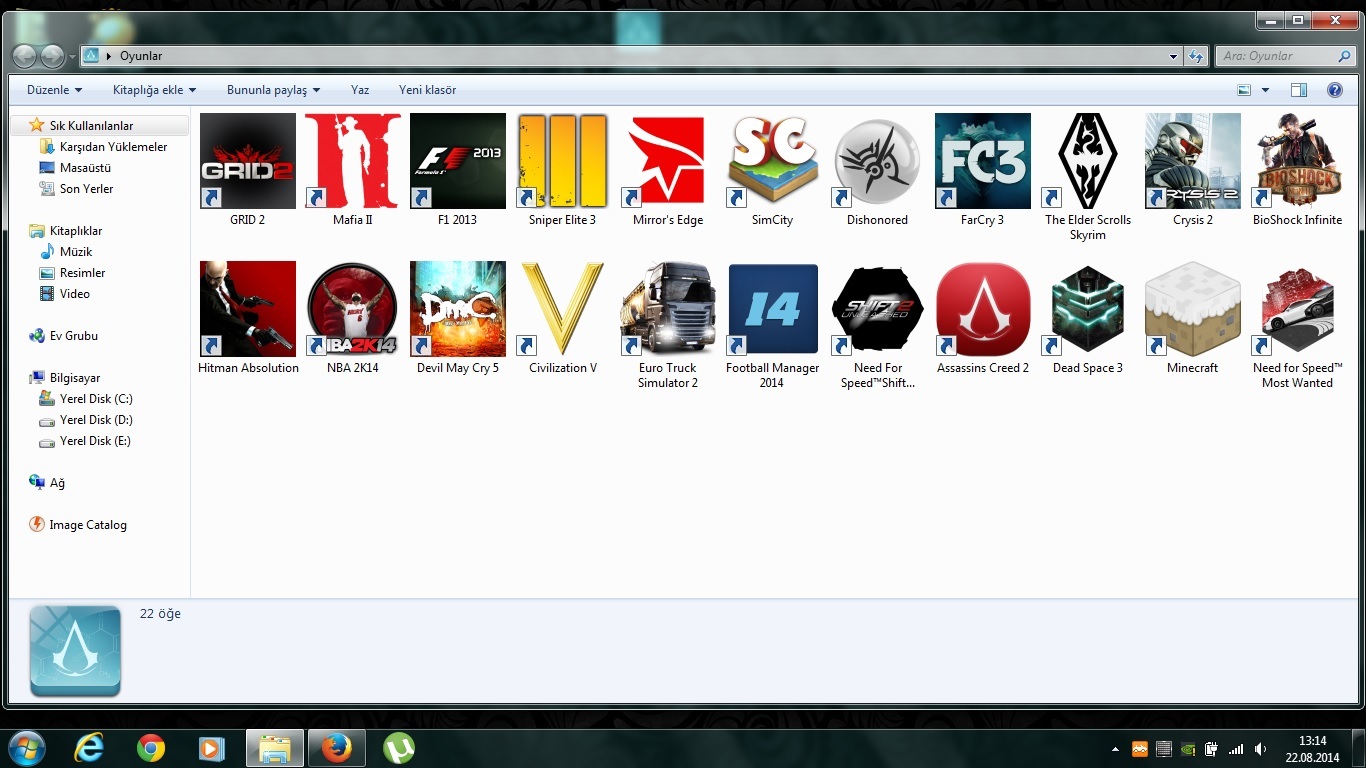Open Karşıdan Yüklemeler folder
The width and height of the screenshot is (1366, 768).
coord(113,147)
